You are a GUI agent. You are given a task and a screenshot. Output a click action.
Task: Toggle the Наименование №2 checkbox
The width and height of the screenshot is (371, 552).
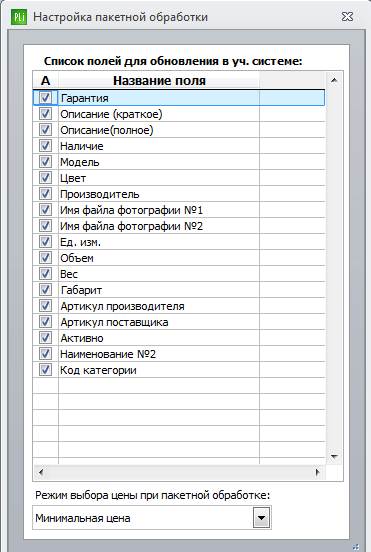(45, 354)
